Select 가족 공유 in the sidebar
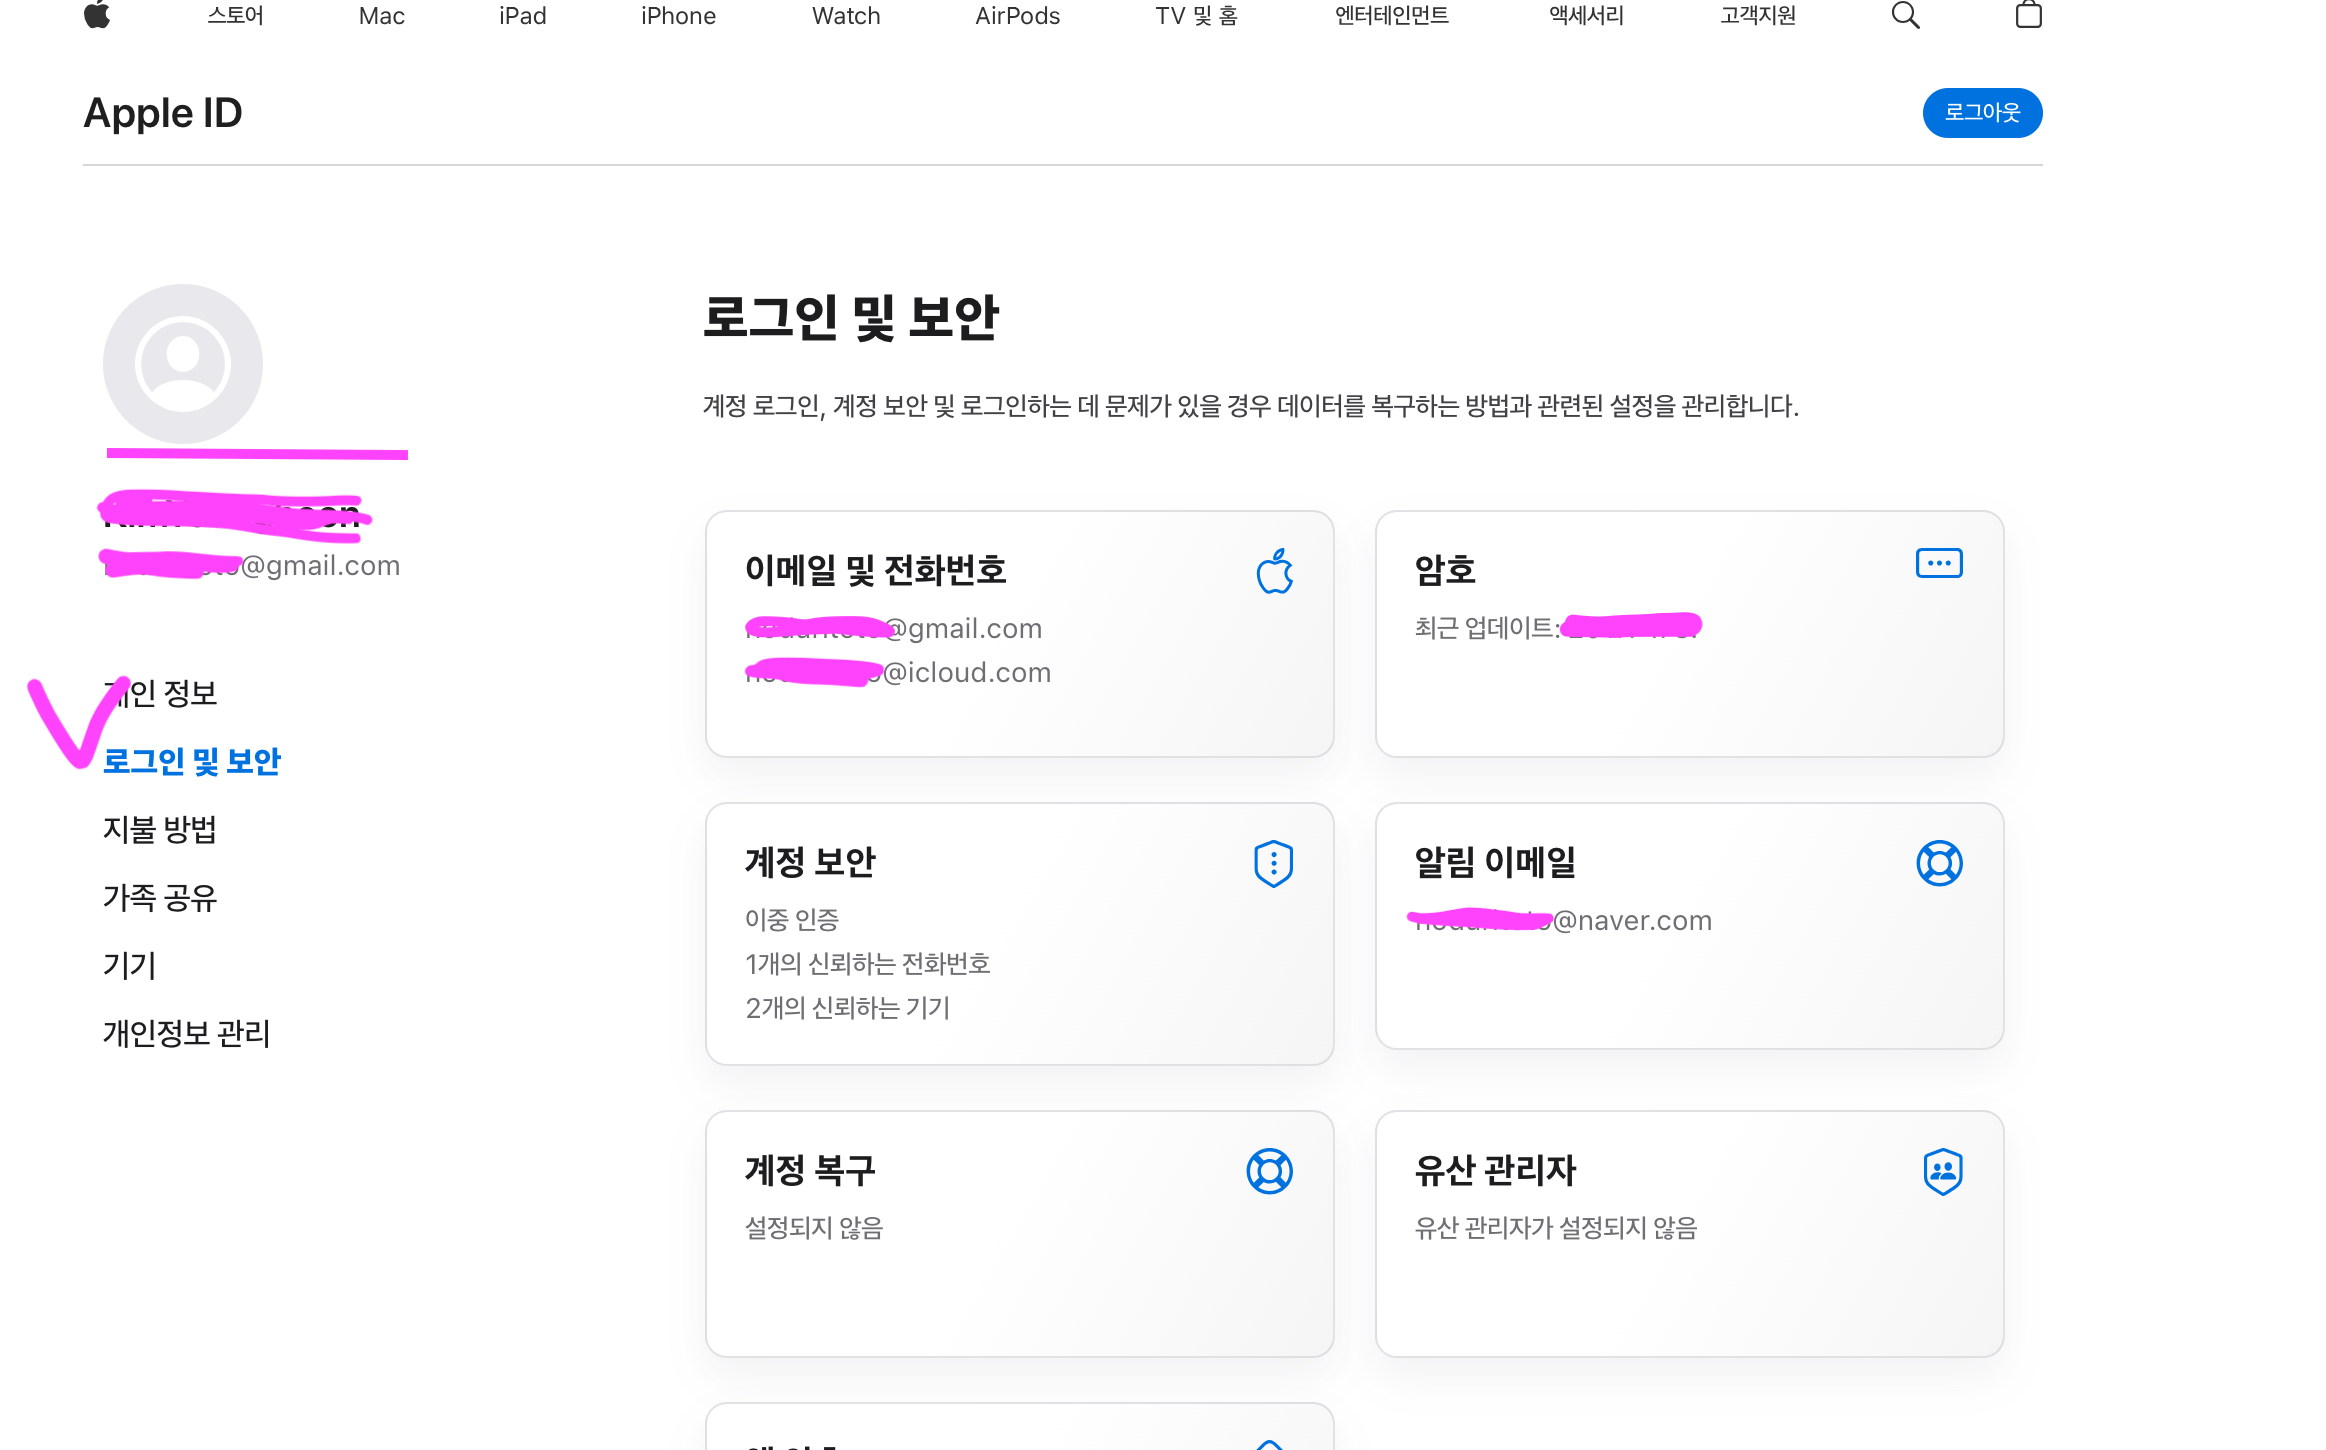Viewport: 2326px width, 1450px height. tap(160, 897)
